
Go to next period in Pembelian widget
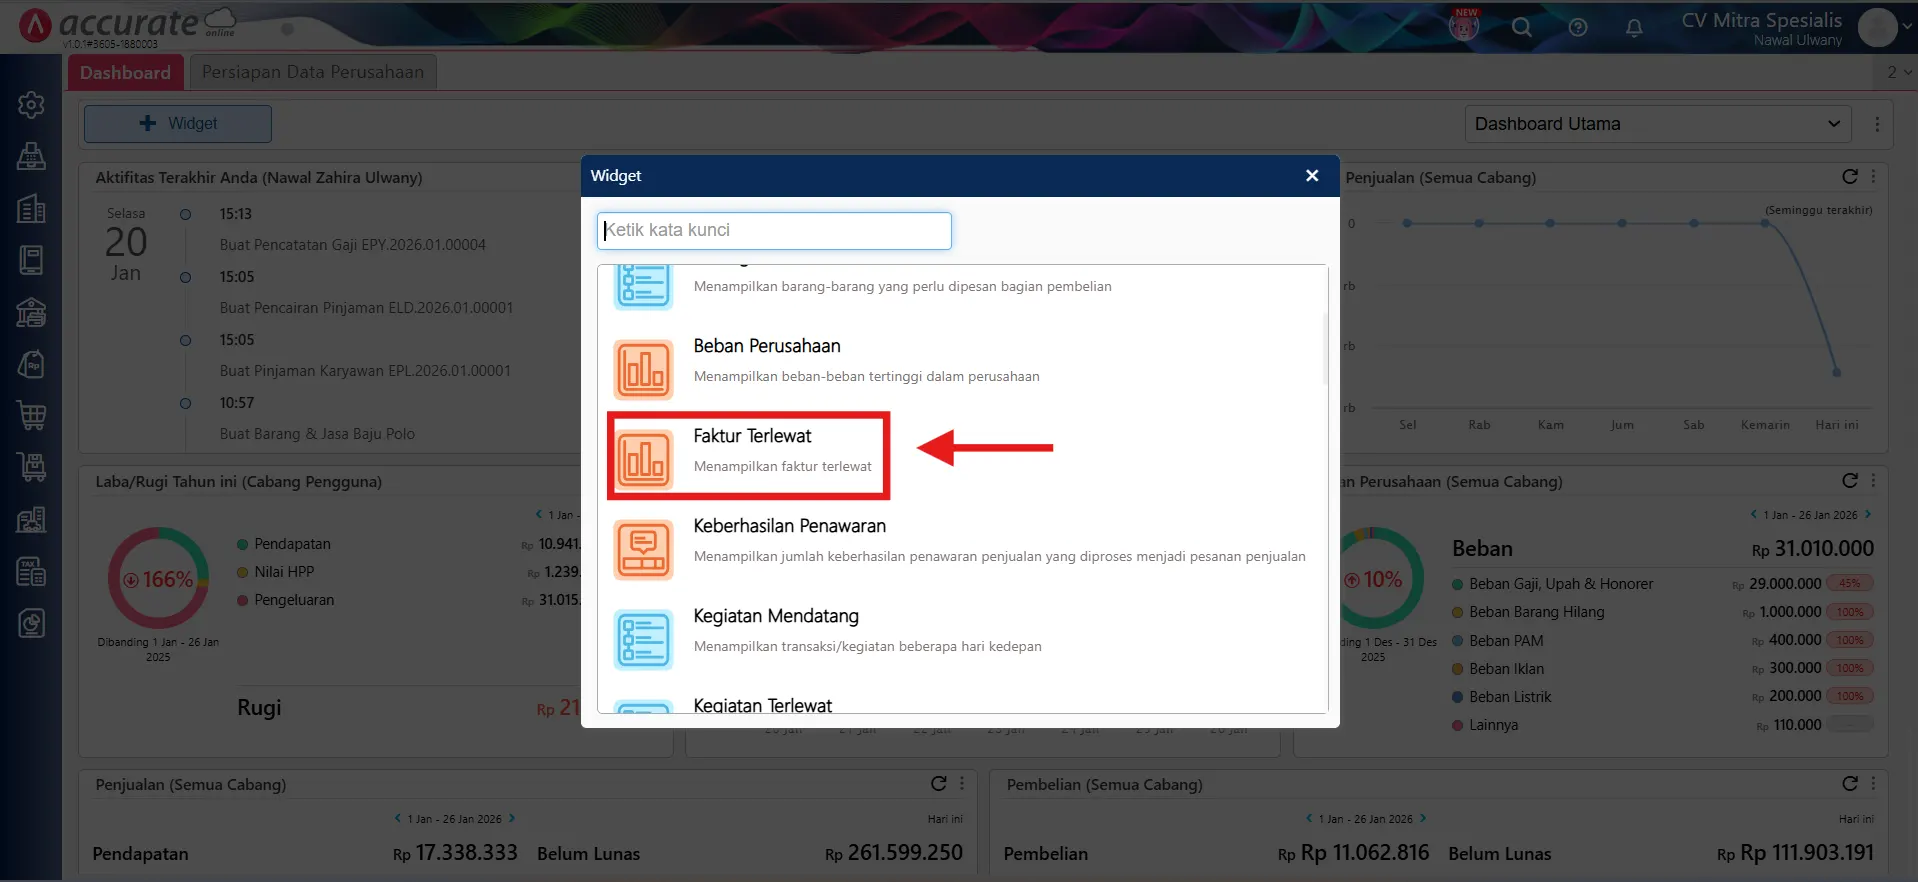pyautogui.click(x=1423, y=819)
